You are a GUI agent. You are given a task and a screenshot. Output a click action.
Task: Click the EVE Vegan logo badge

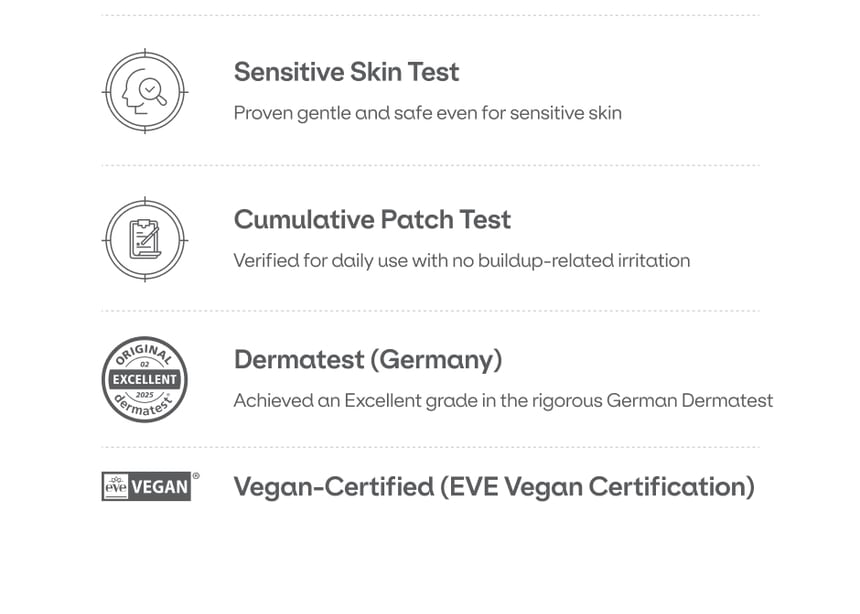[146, 486]
